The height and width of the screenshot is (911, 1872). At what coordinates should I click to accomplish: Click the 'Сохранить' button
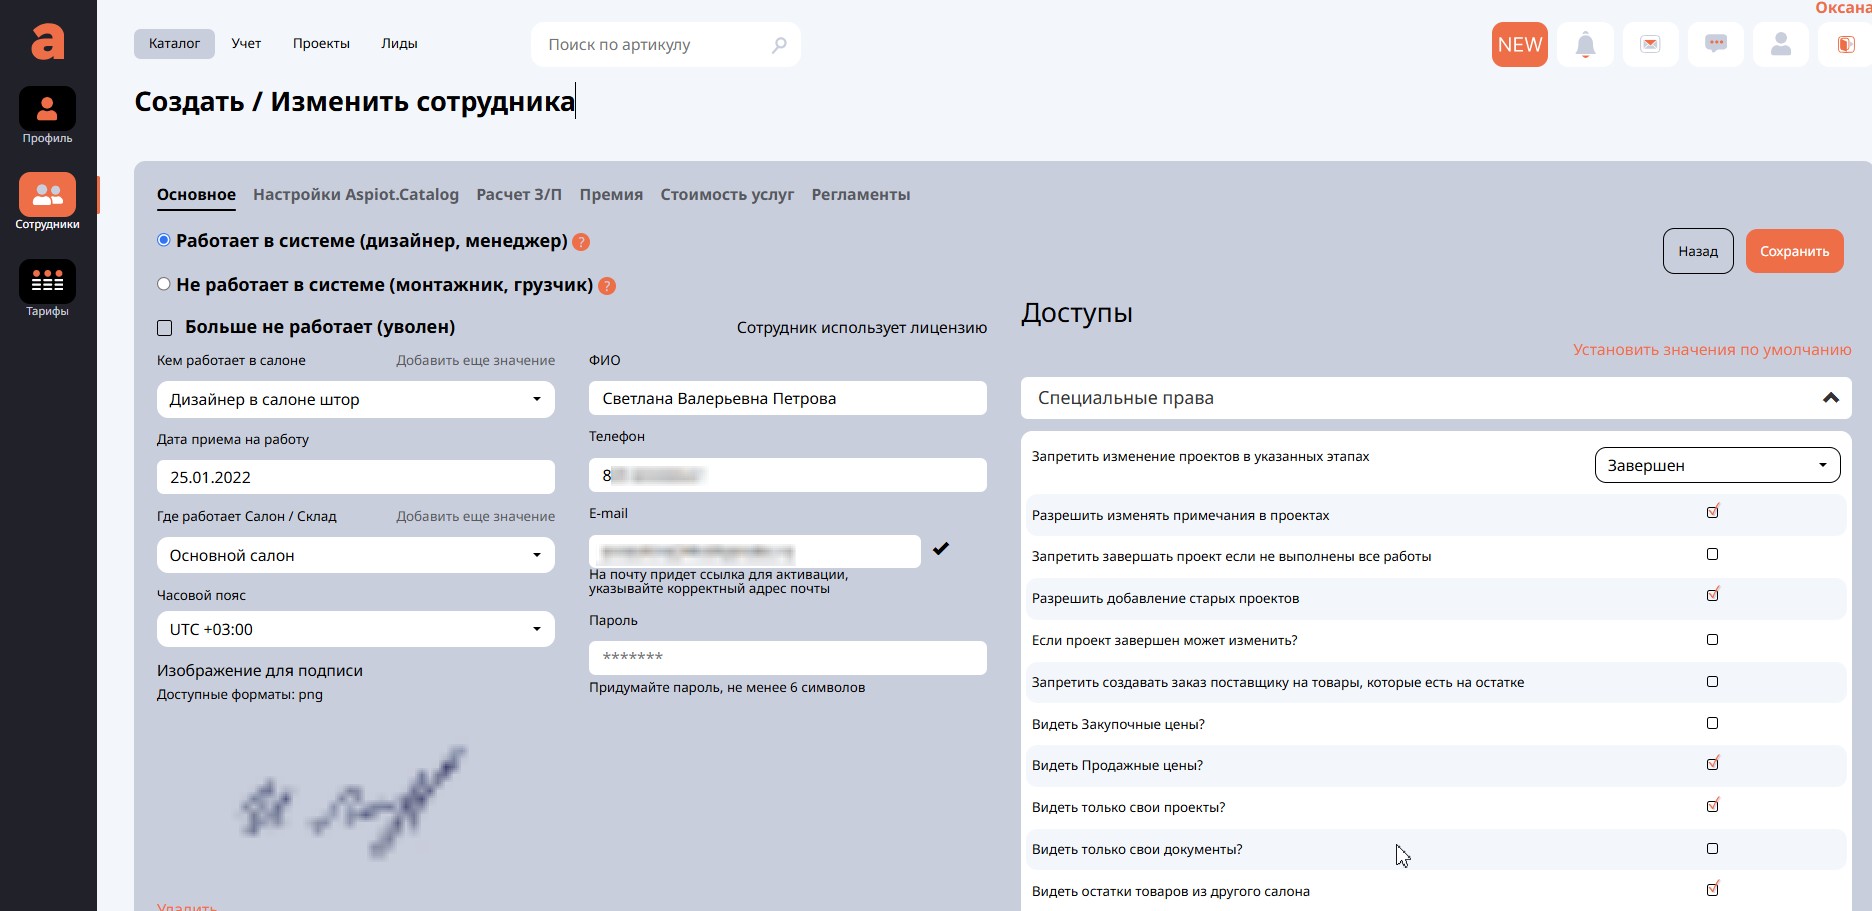[1794, 251]
